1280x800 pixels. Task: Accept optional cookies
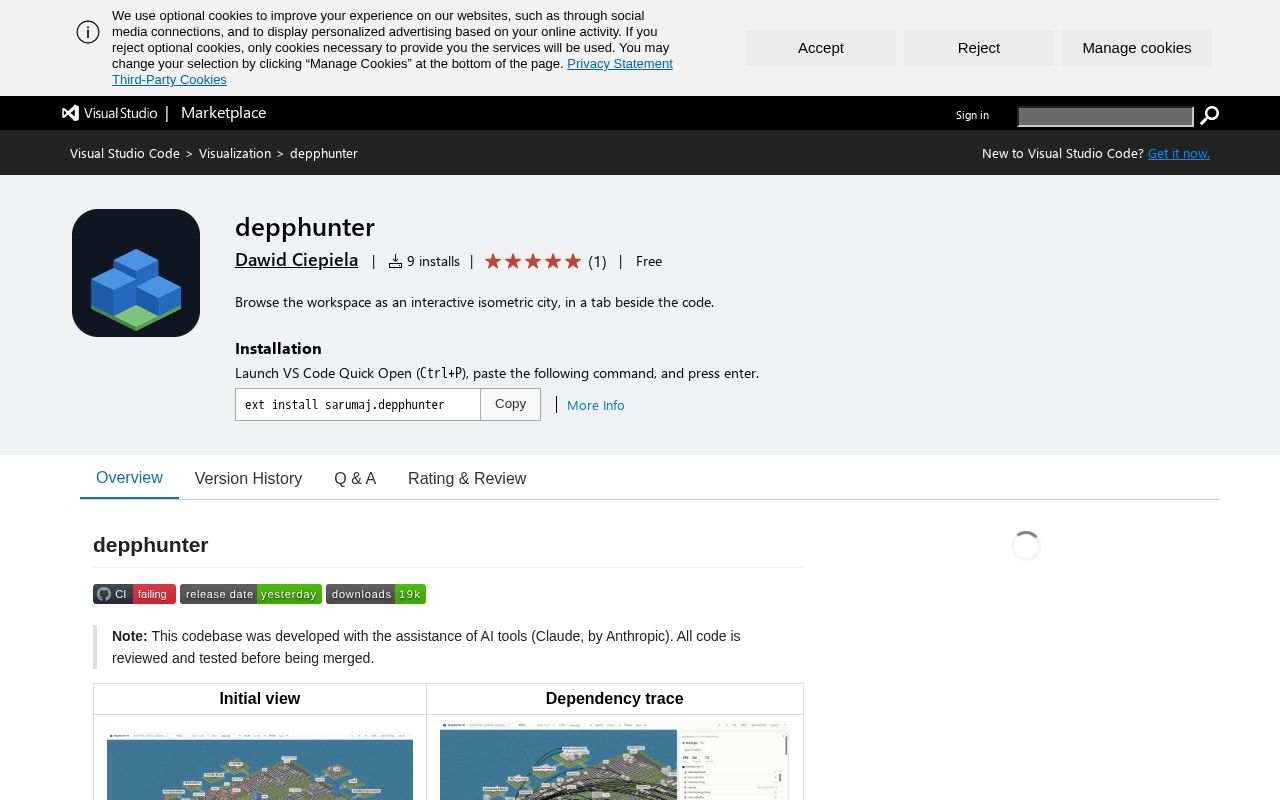821,48
